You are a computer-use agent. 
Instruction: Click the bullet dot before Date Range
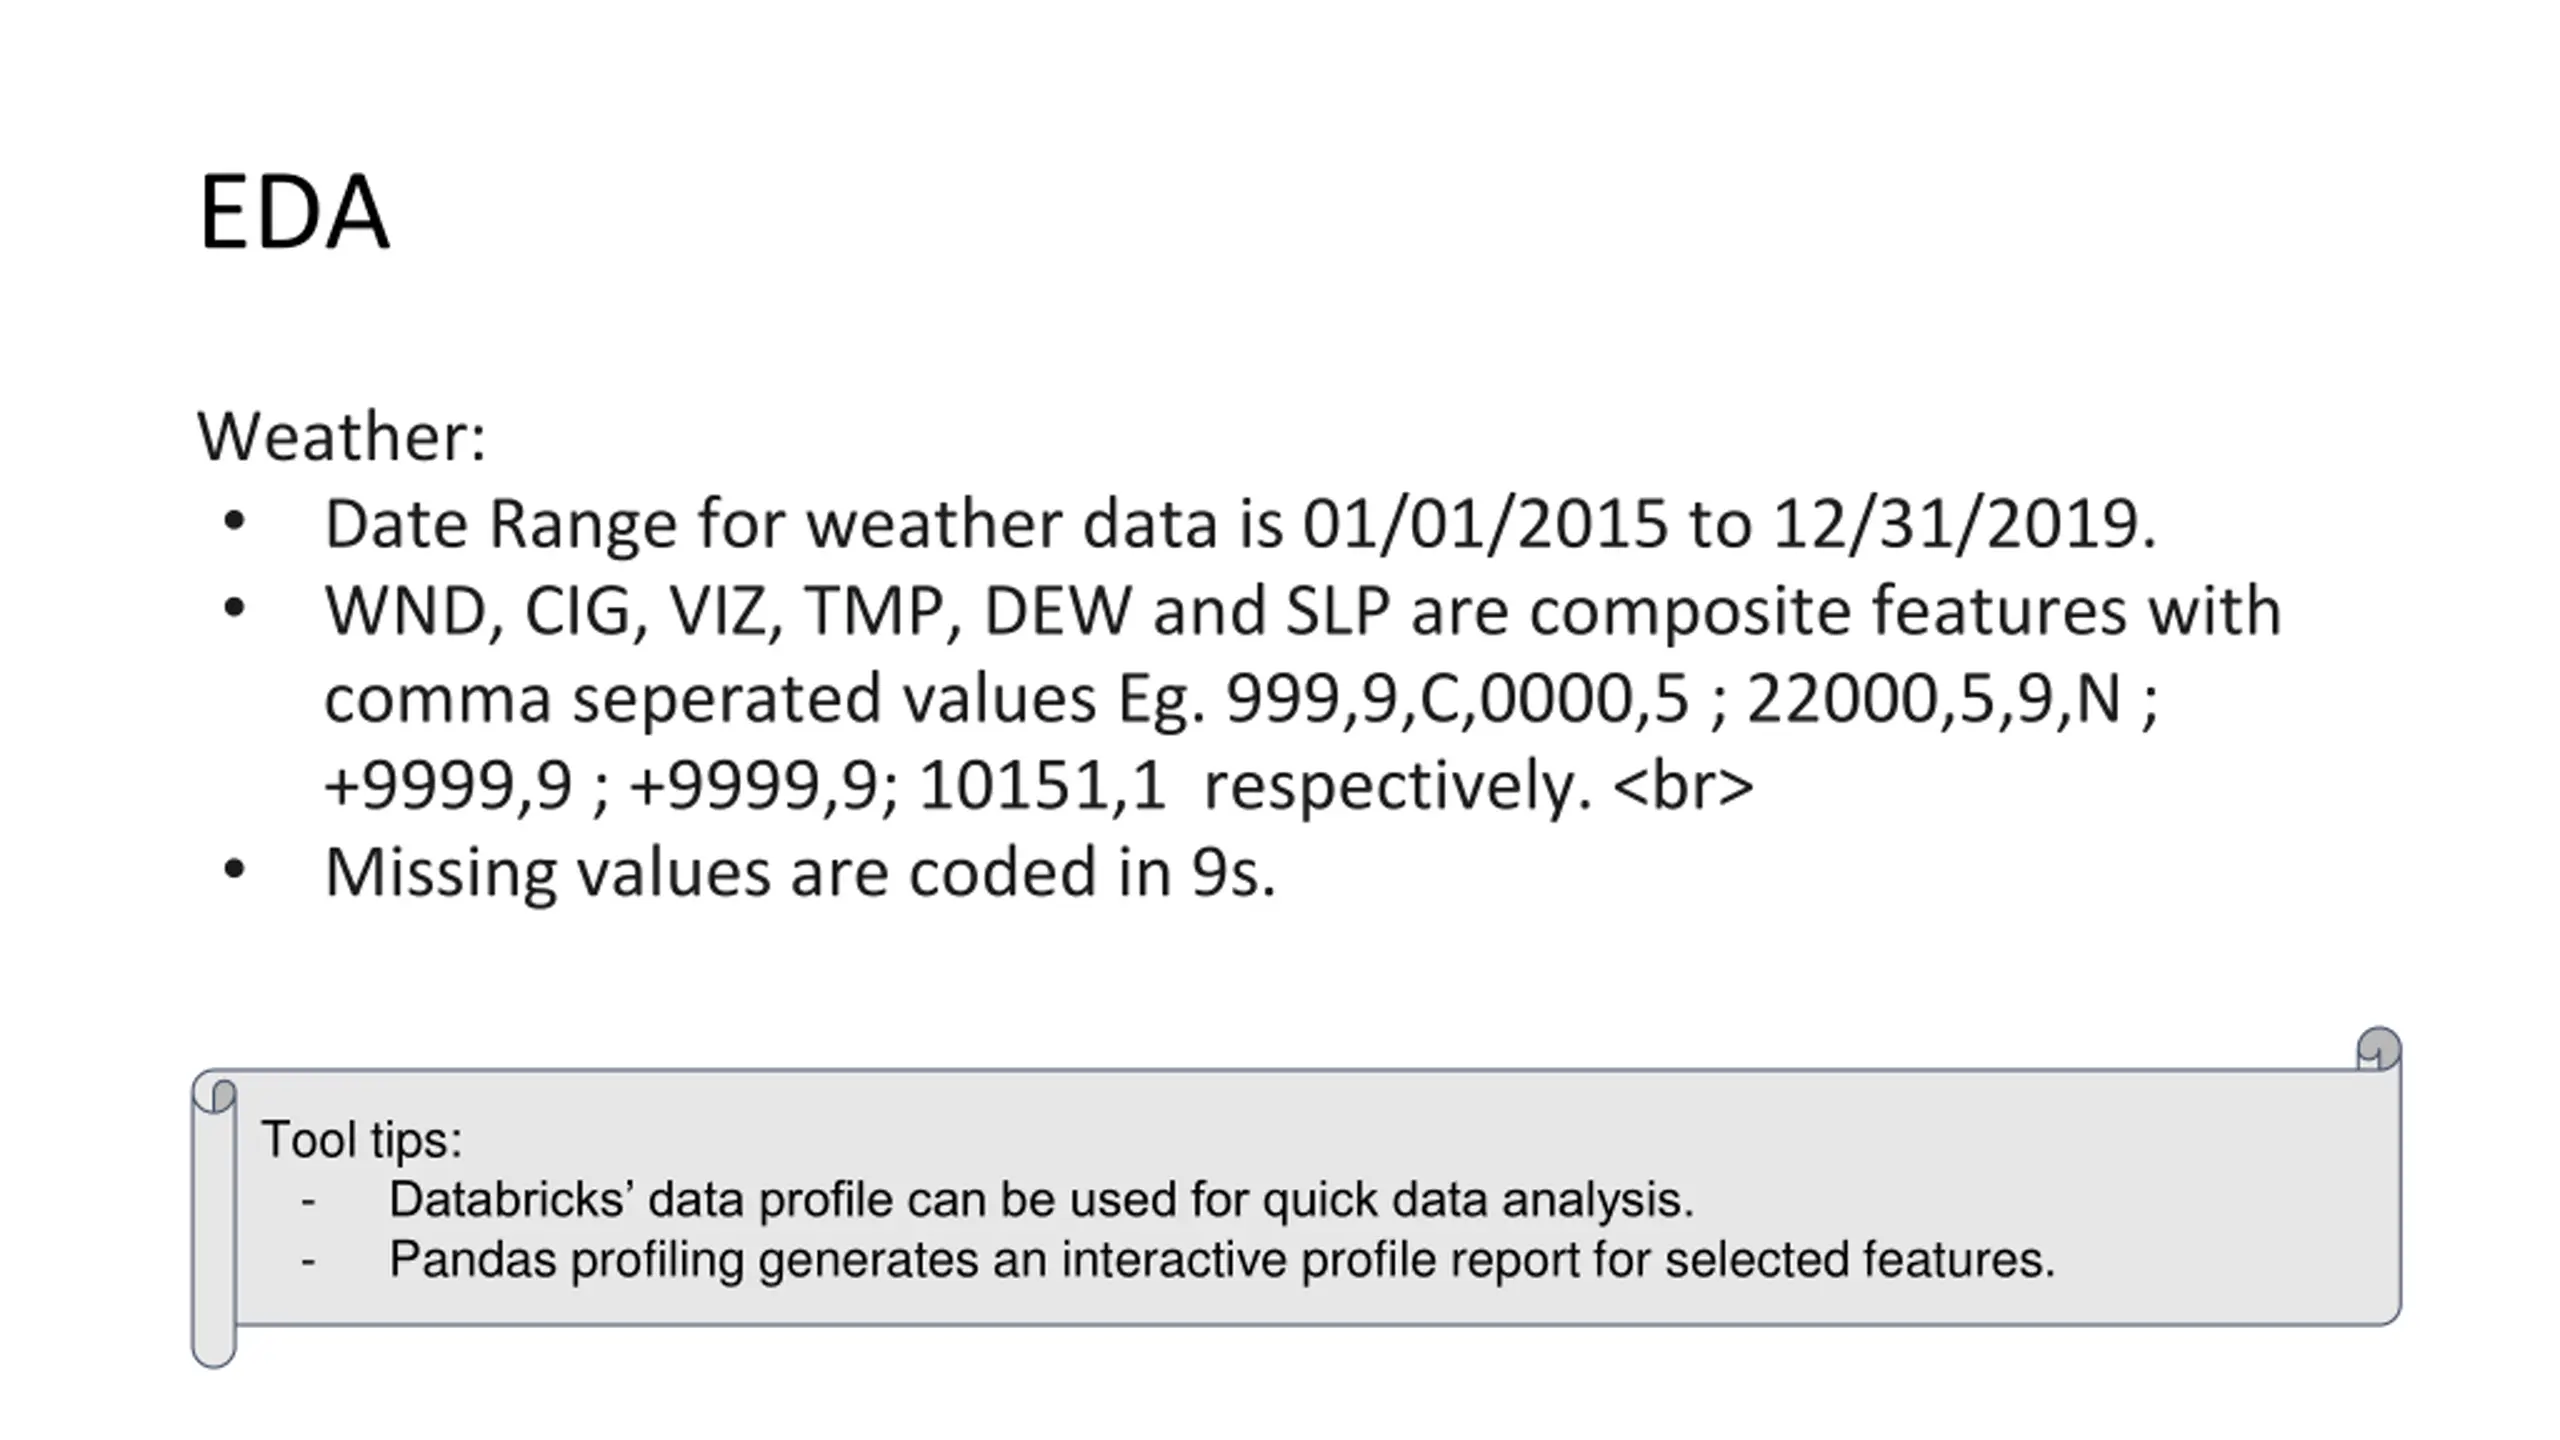(234, 521)
